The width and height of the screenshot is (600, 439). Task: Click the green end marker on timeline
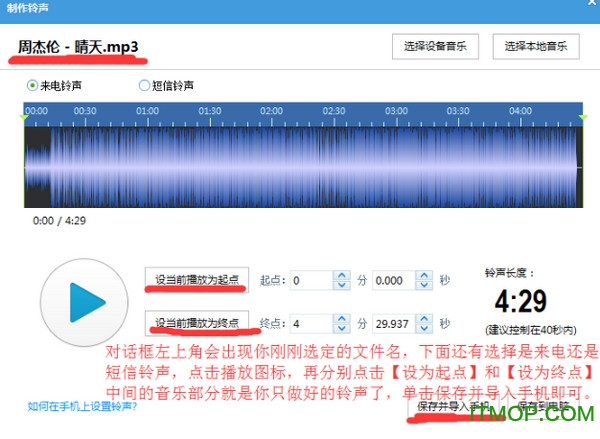coord(583,117)
